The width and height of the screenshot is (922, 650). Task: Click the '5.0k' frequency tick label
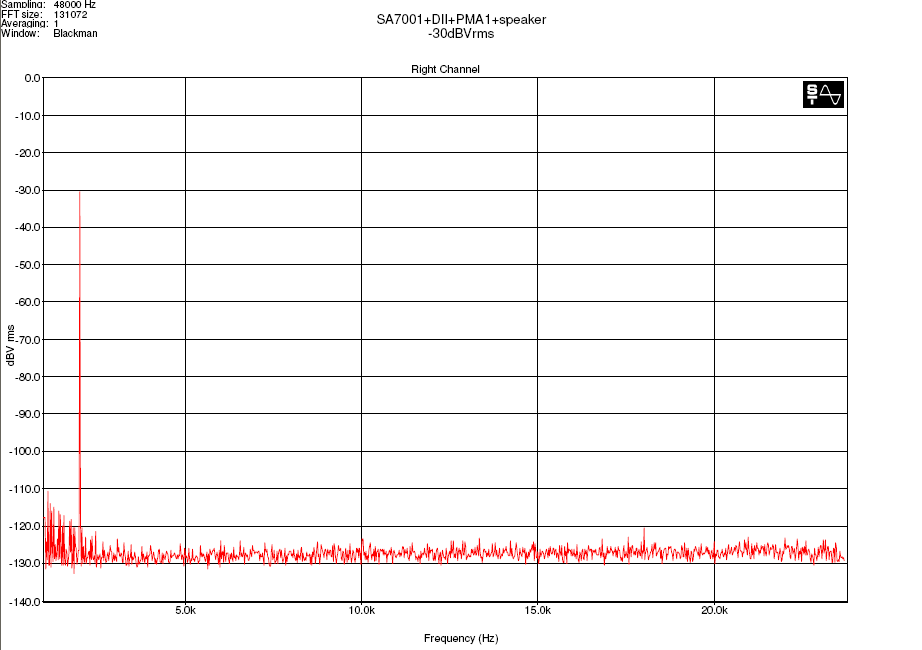click(185, 611)
